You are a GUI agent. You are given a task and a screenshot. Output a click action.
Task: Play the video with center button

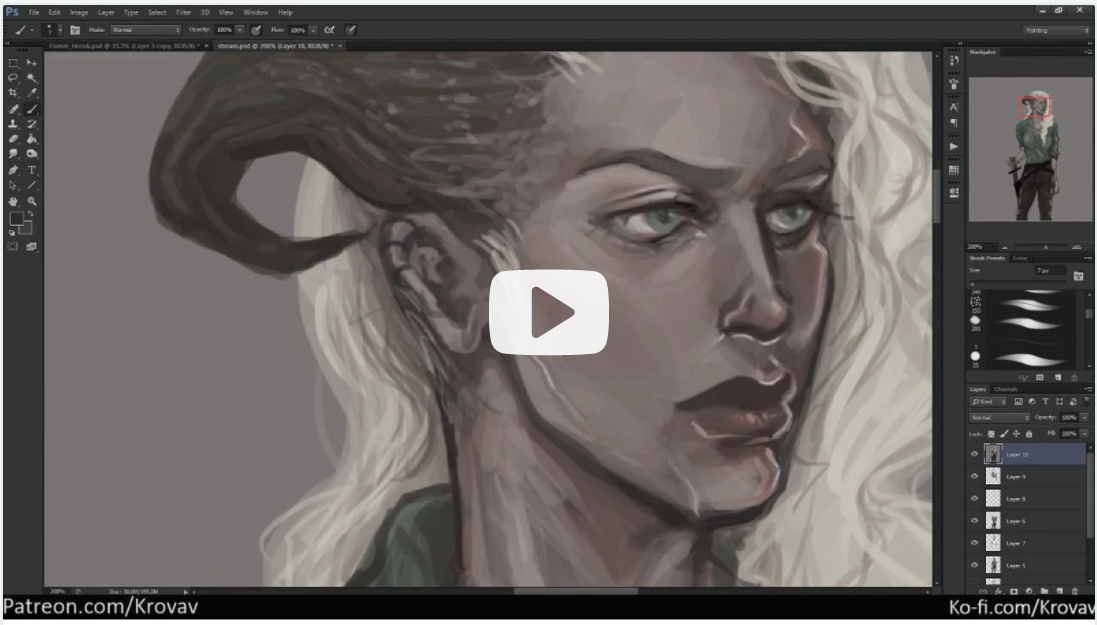point(548,312)
